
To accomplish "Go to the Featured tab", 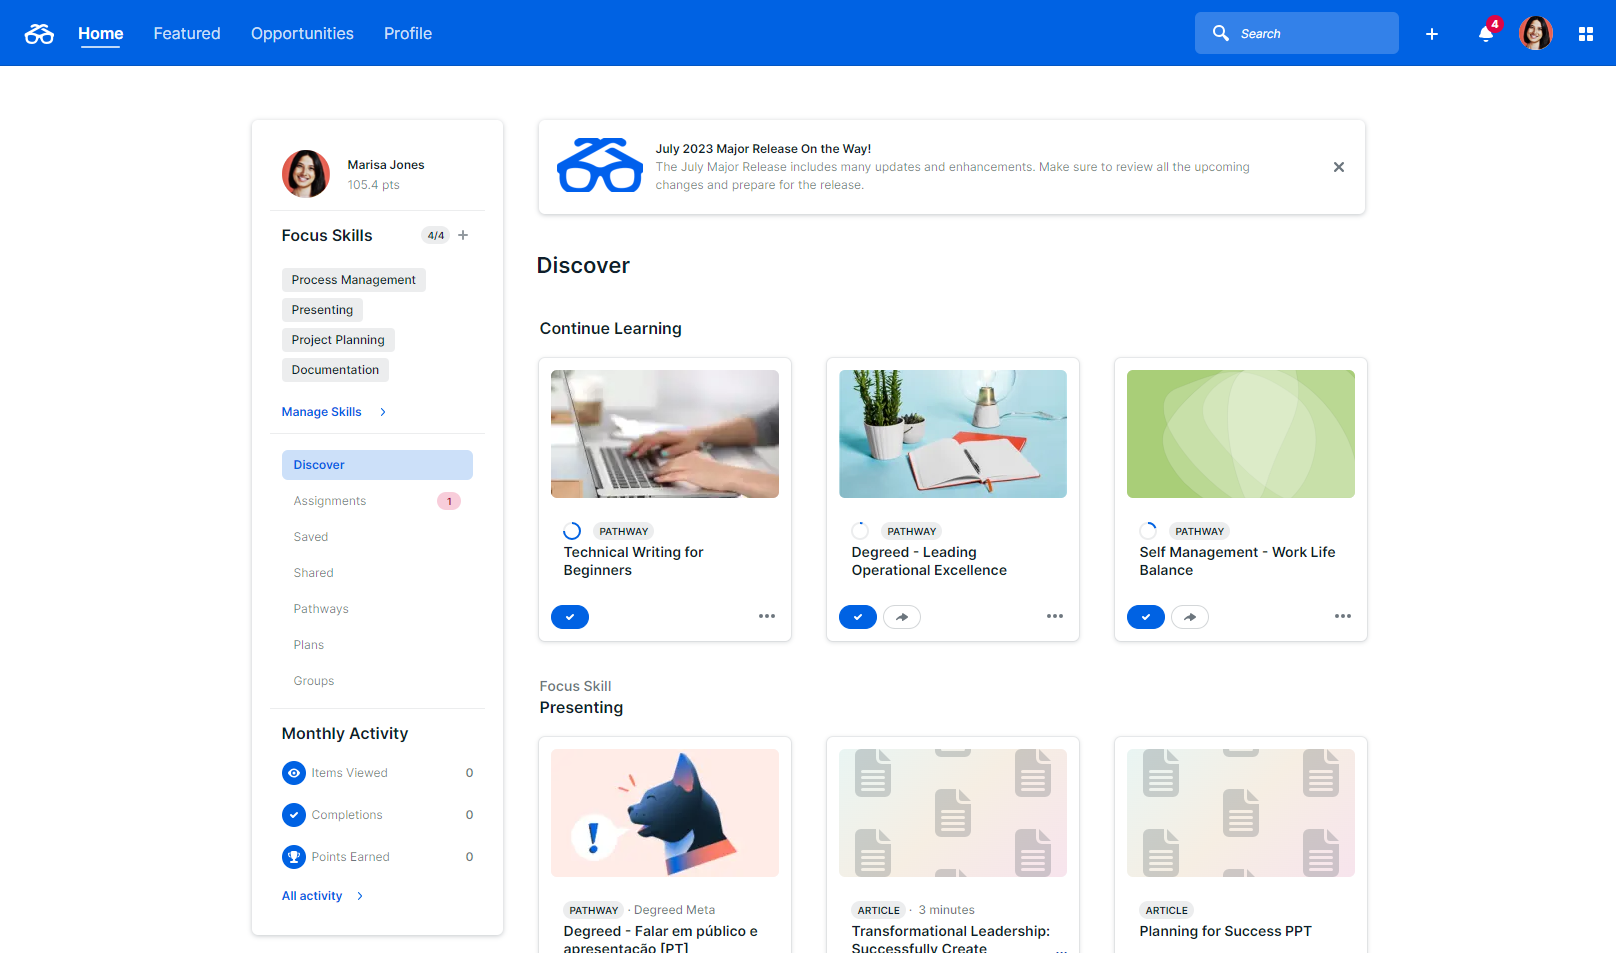I will [187, 34].
